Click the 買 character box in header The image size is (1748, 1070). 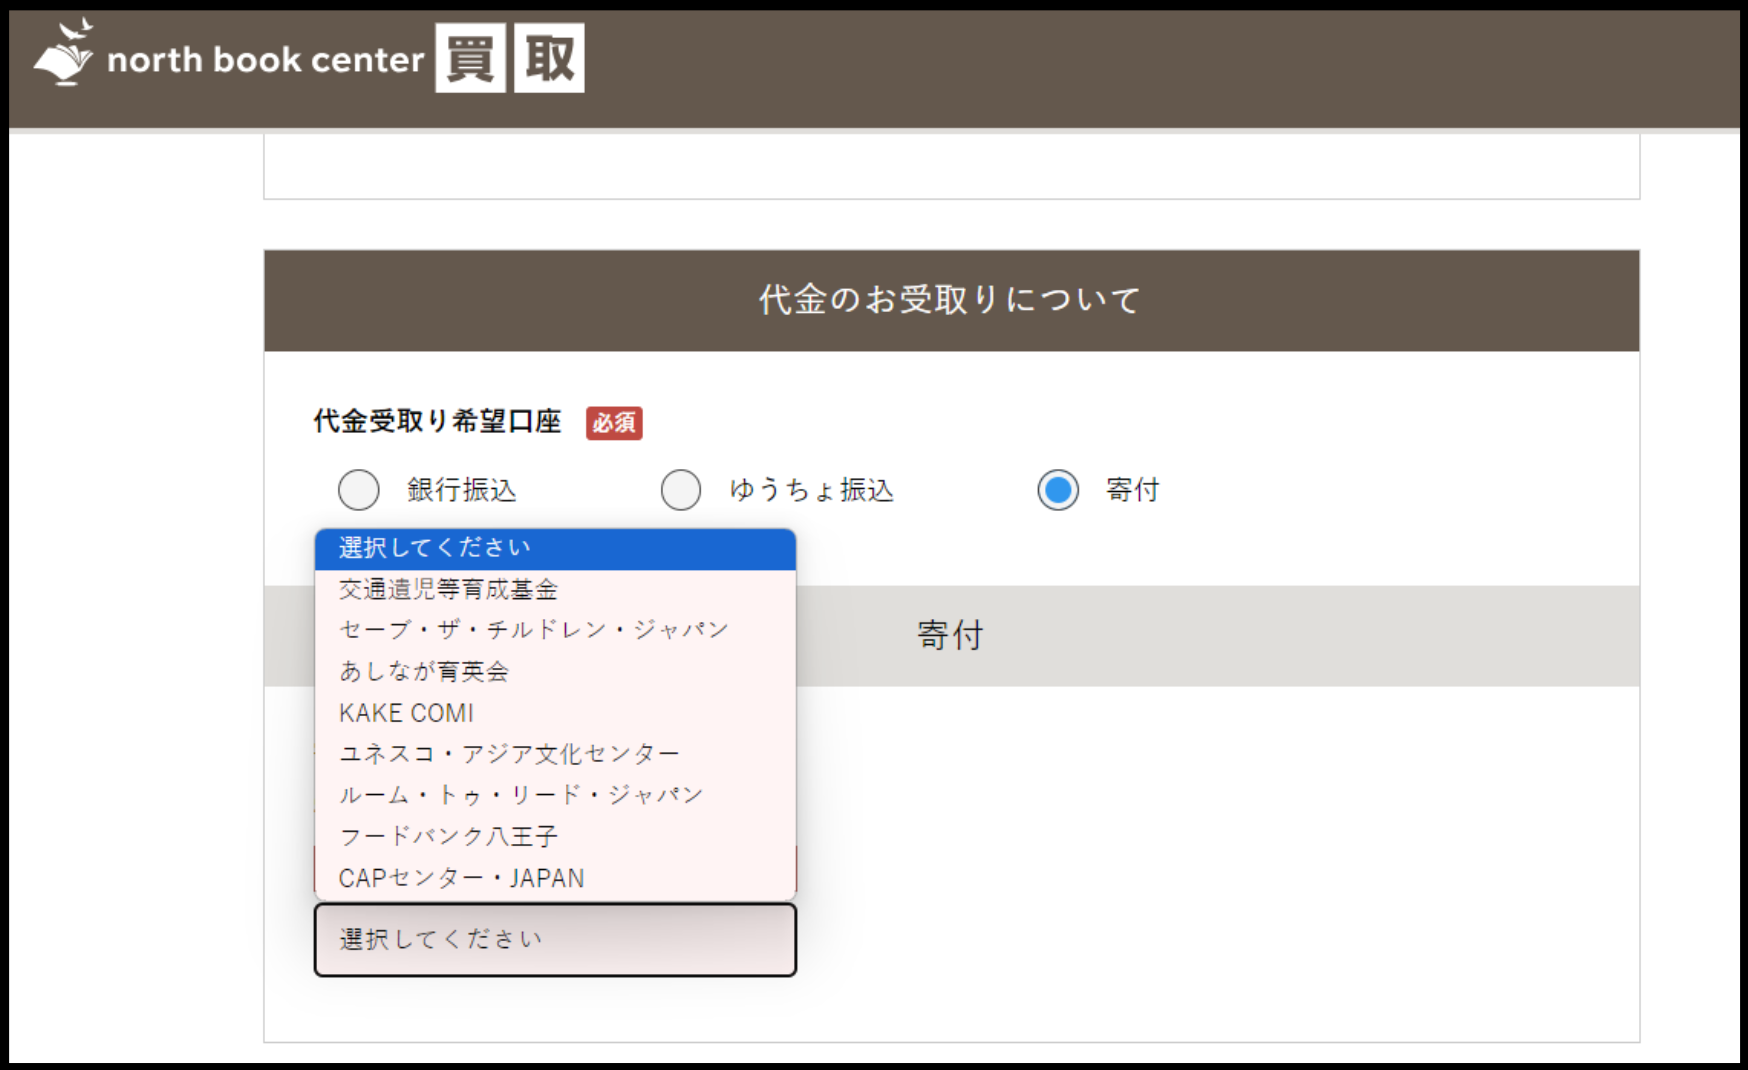click(x=470, y=59)
